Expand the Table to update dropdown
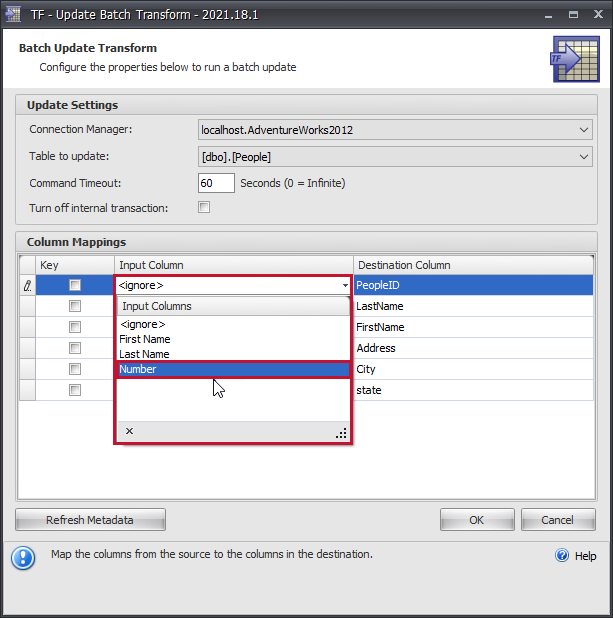Screen dimensions: 613x618 tap(584, 157)
